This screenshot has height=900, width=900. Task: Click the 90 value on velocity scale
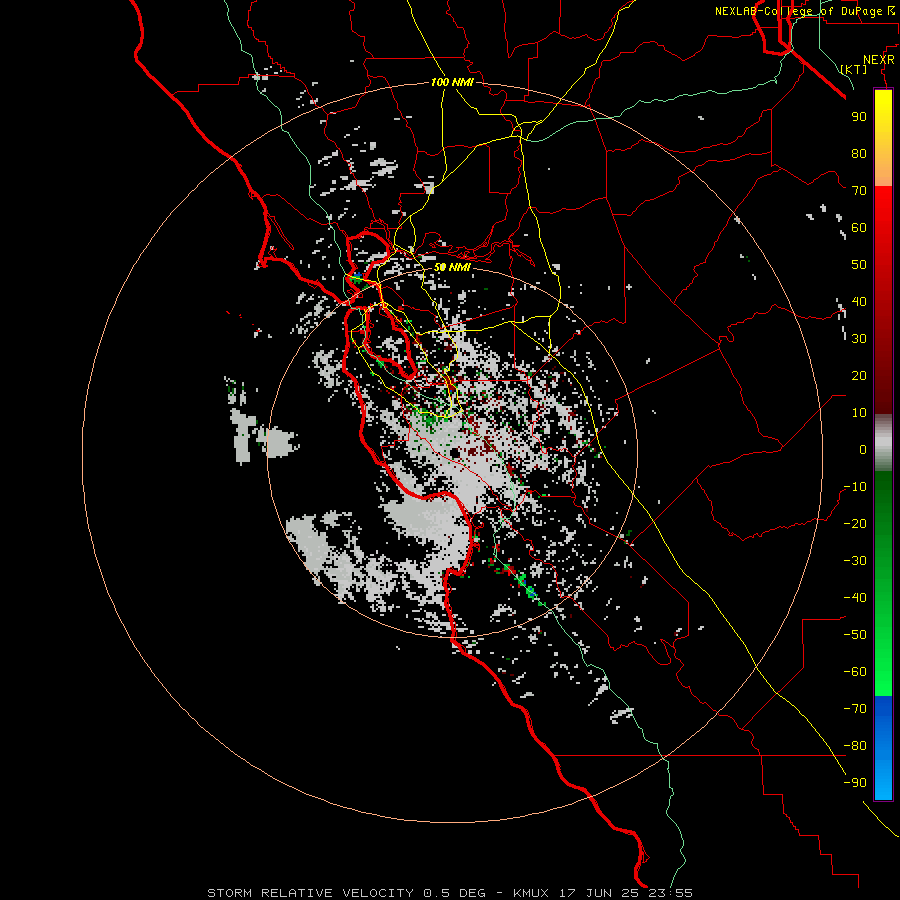859,117
